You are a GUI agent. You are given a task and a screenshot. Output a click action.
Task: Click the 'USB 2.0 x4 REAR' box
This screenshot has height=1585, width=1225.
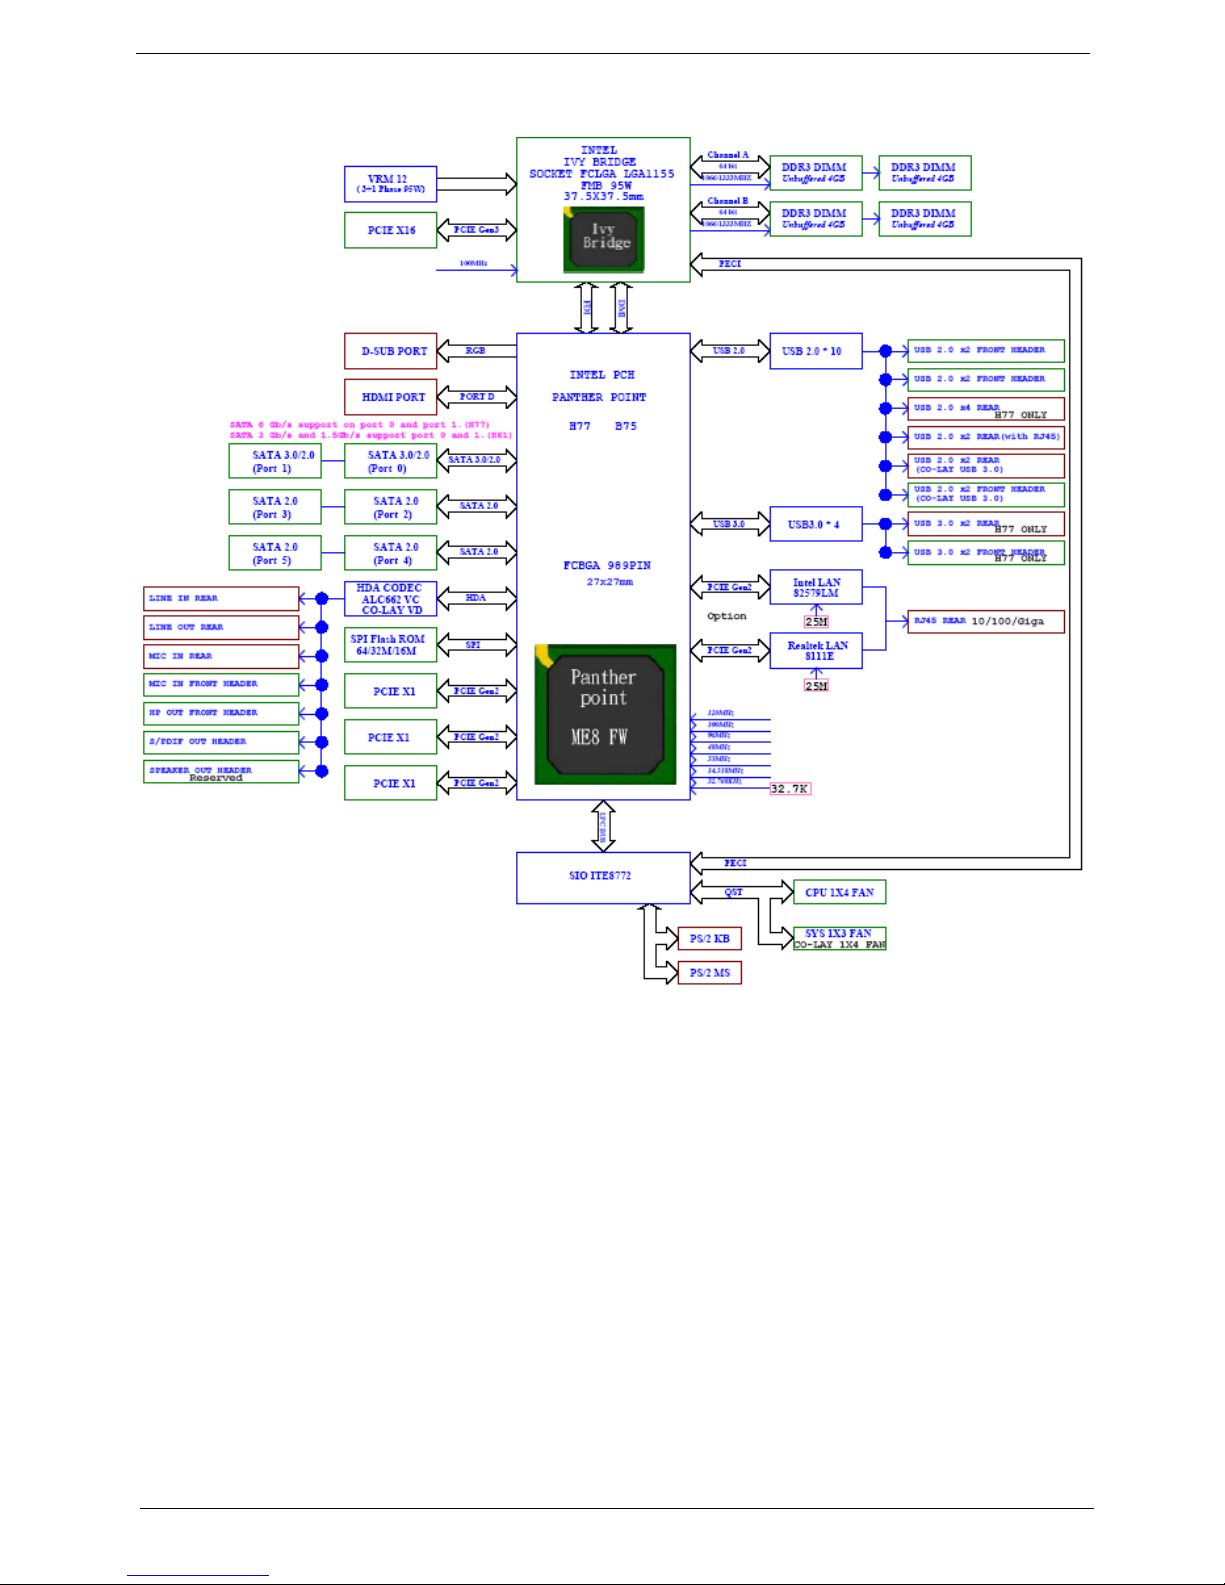(986, 408)
